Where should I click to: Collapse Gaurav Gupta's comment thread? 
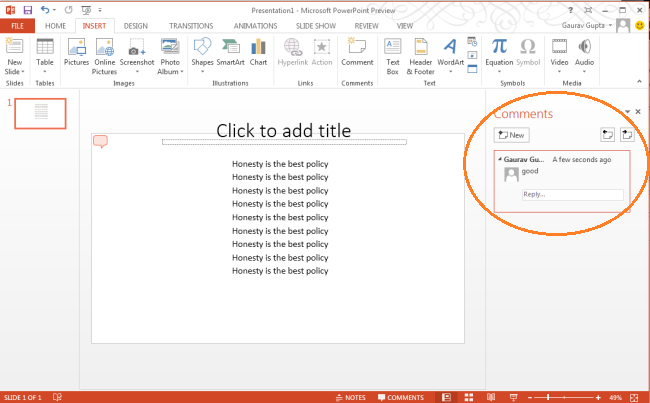pyautogui.click(x=499, y=159)
